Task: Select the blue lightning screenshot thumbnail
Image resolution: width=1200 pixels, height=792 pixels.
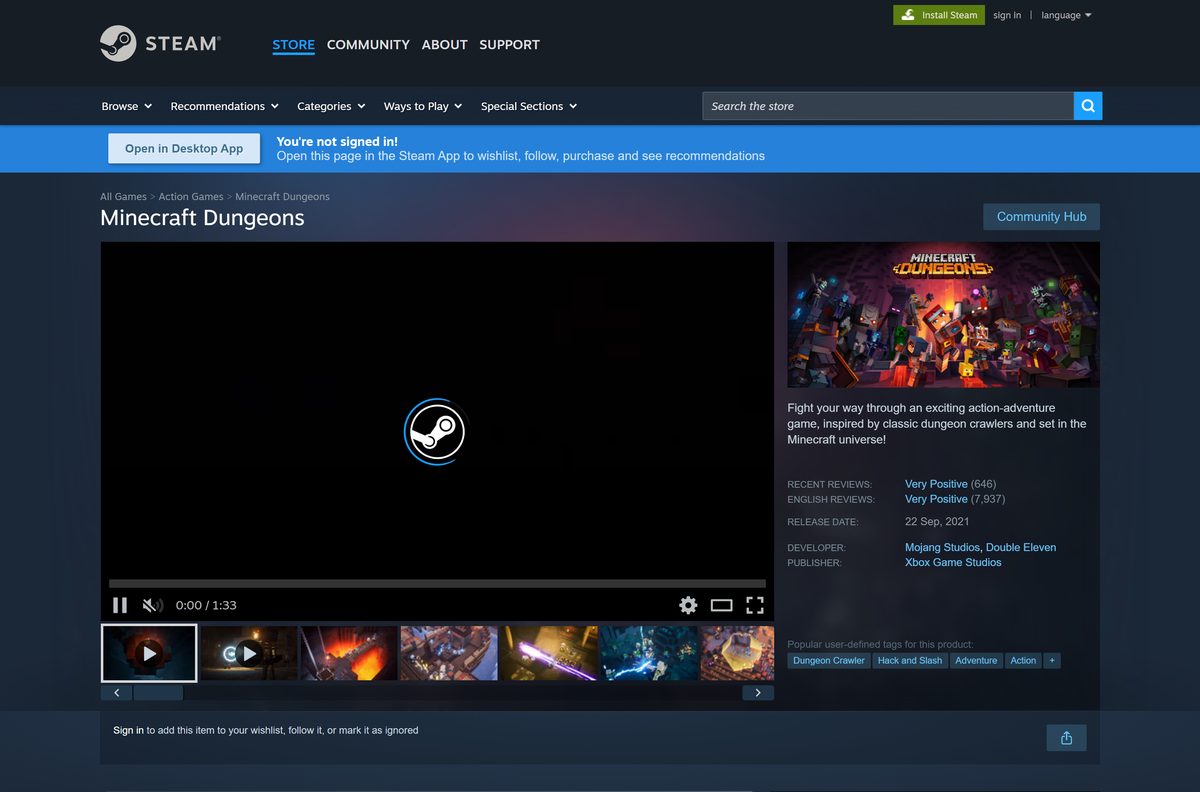Action: pyautogui.click(x=649, y=653)
